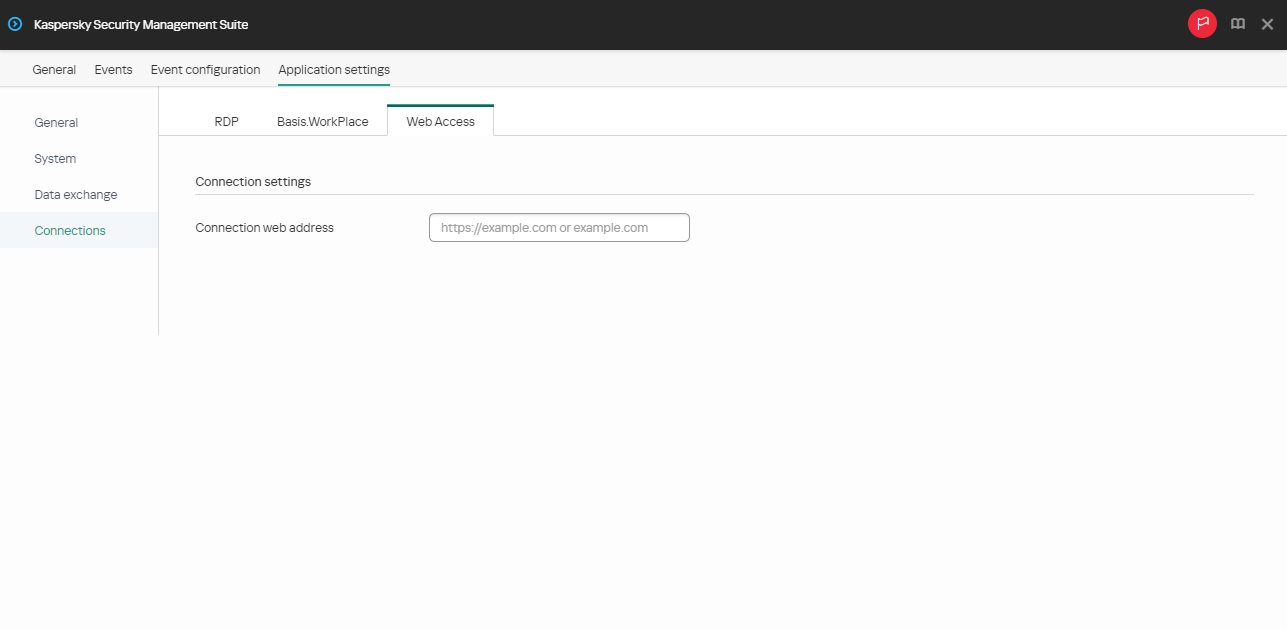Screen dimensions: 1287x629
Task: Switch to the RDP tab
Action: (226, 121)
